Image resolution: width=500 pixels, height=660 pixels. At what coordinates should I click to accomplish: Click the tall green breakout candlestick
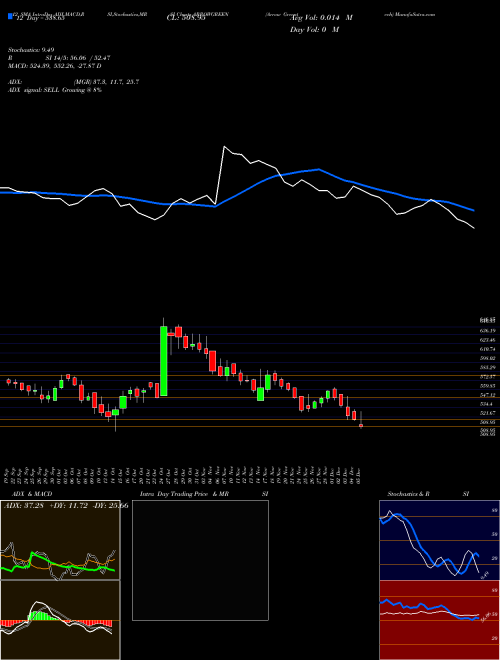click(164, 361)
